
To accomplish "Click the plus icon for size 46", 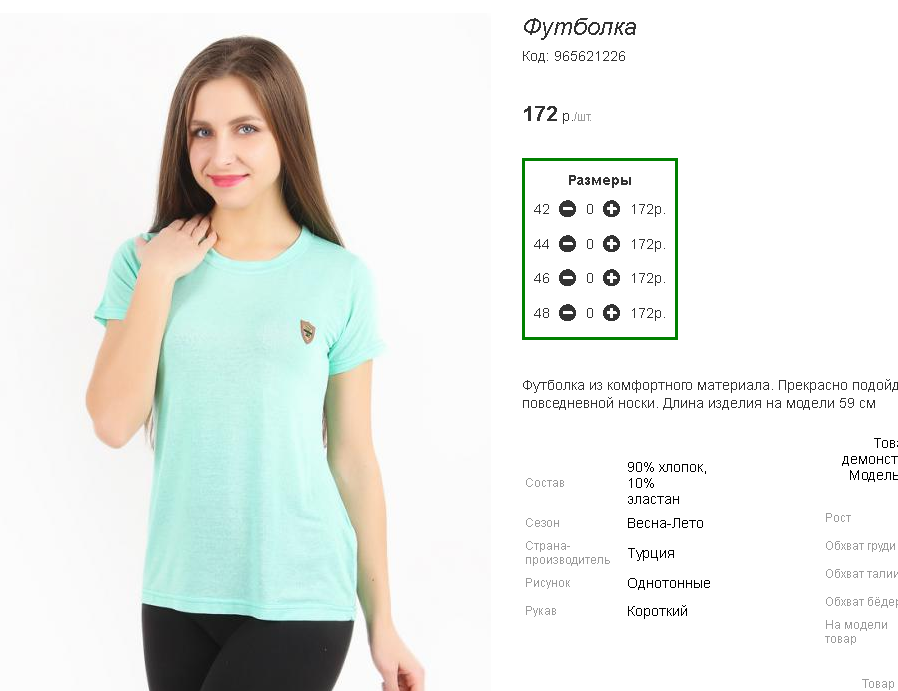I will click(611, 278).
